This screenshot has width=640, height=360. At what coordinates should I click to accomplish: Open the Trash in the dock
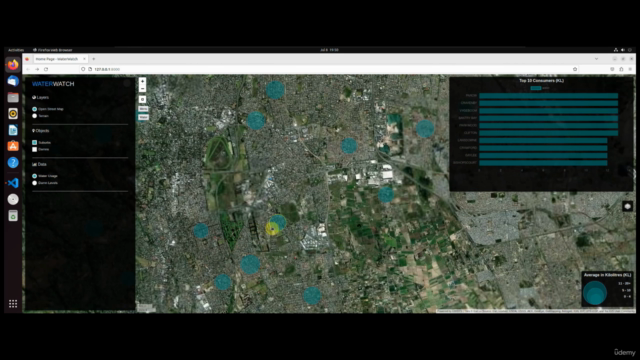pyautogui.click(x=13, y=216)
